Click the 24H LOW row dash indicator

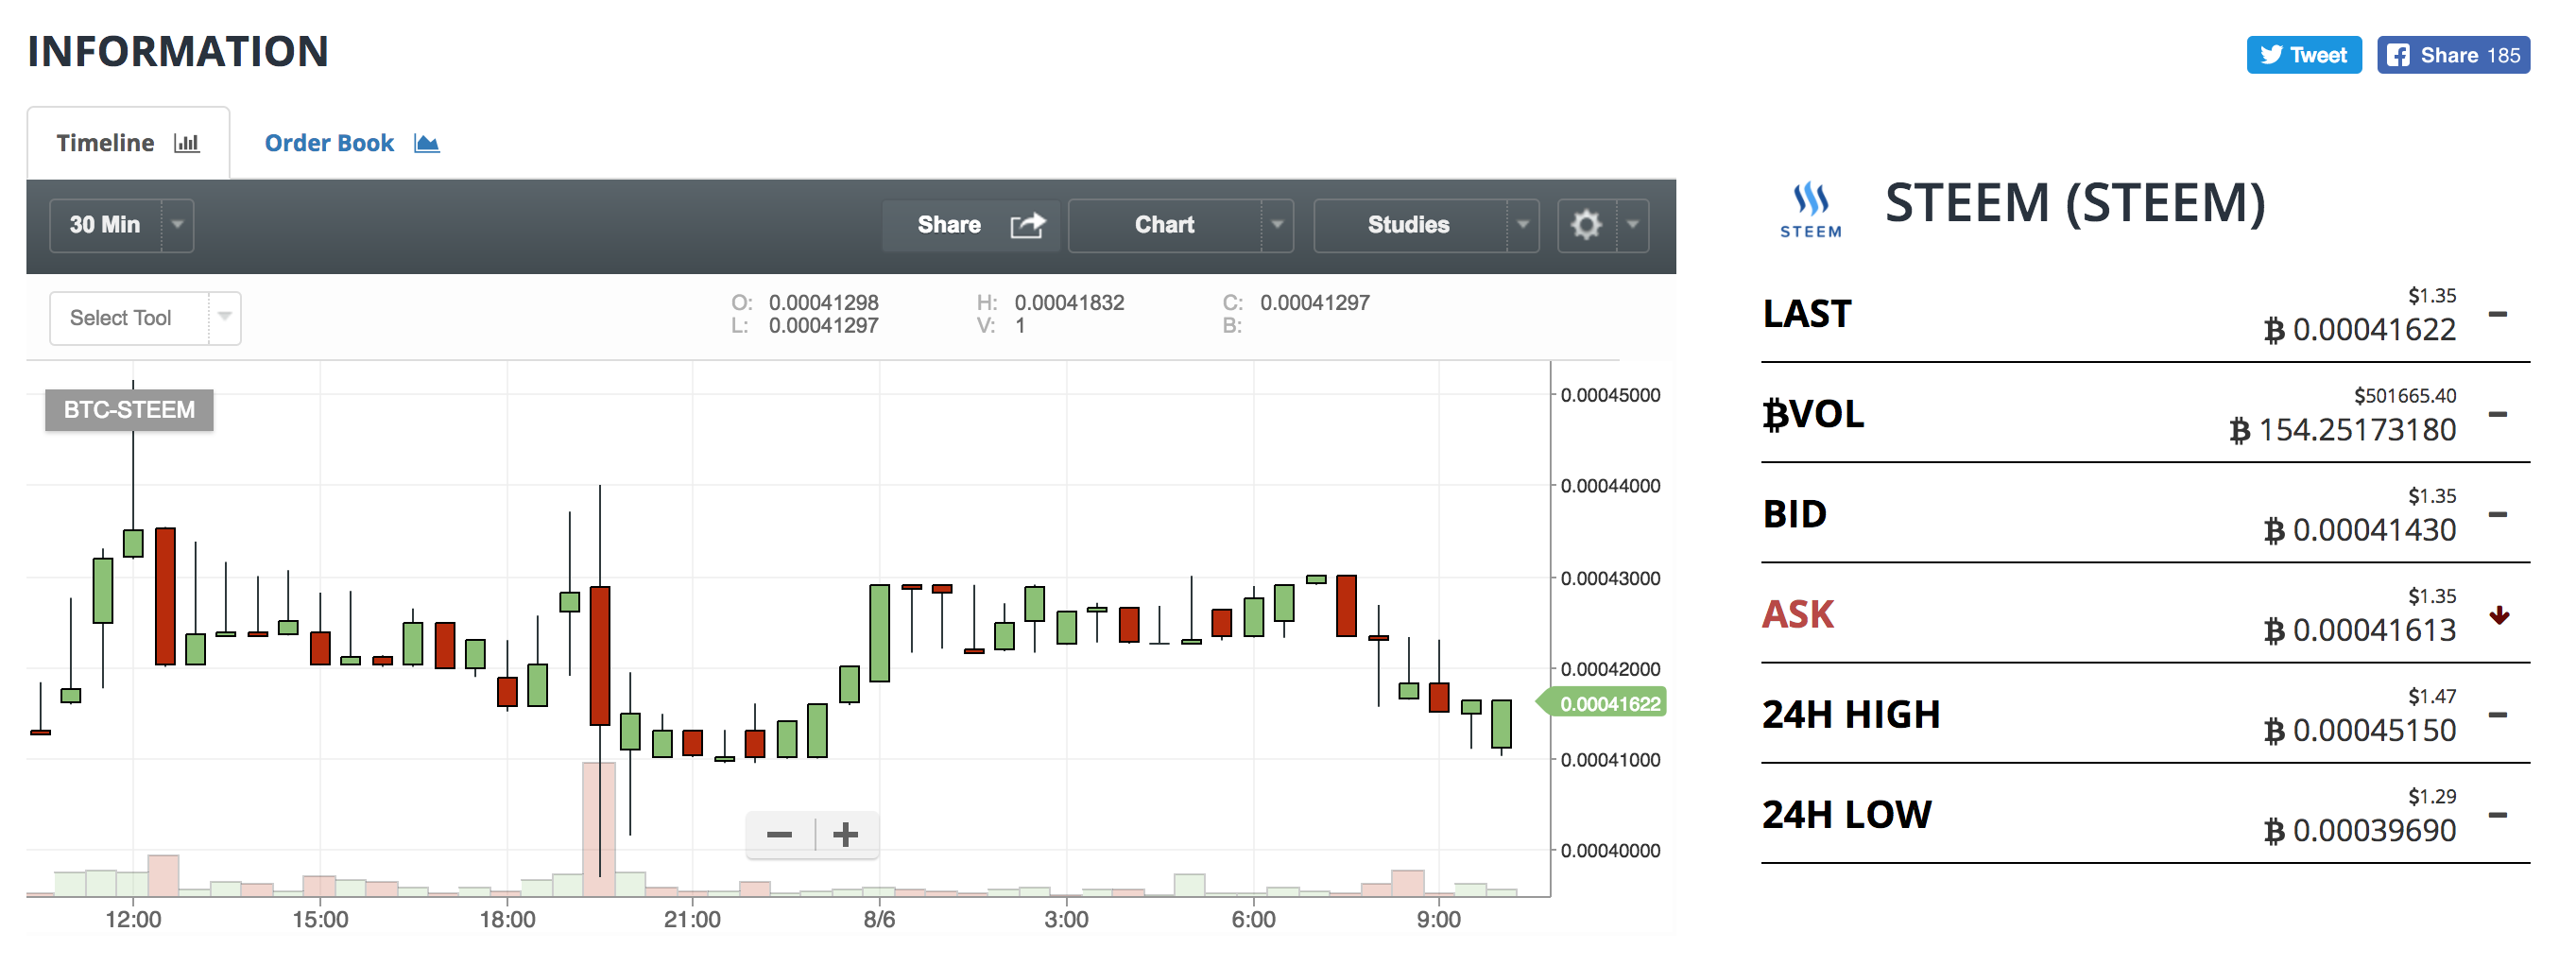(x=2498, y=815)
